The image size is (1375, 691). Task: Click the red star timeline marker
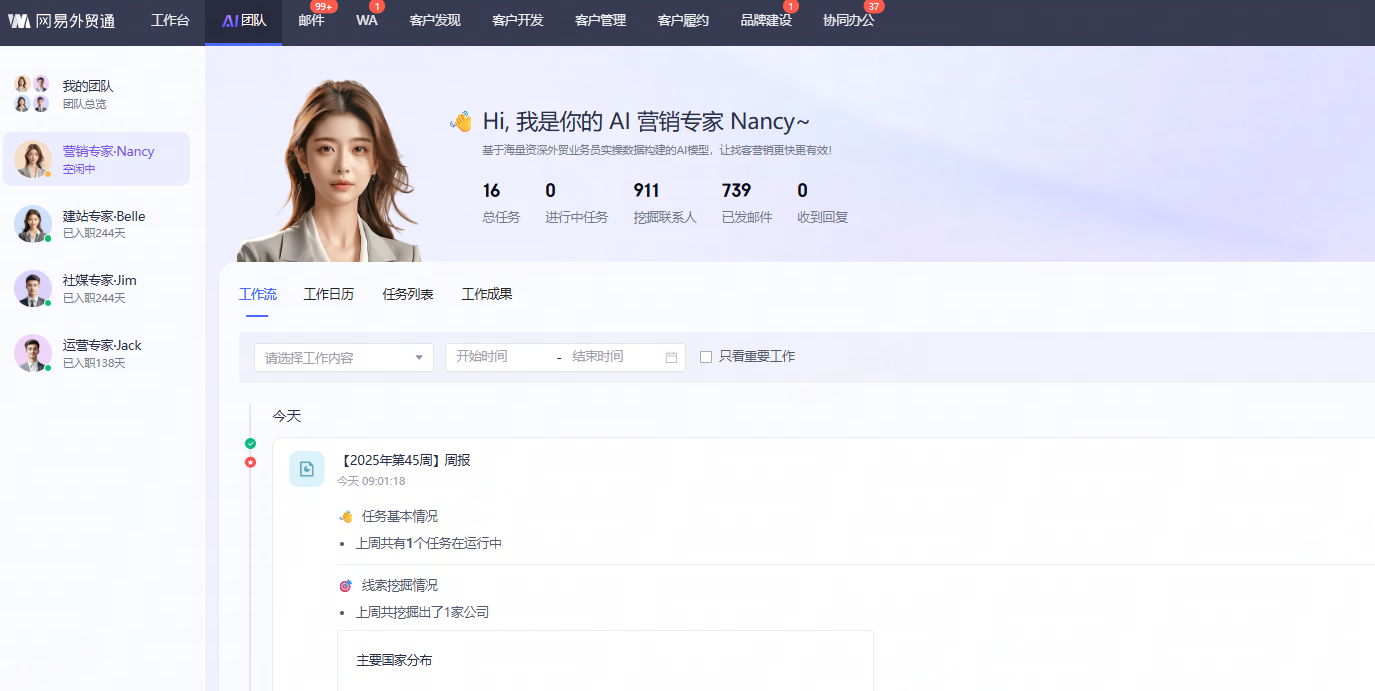(x=250, y=462)
